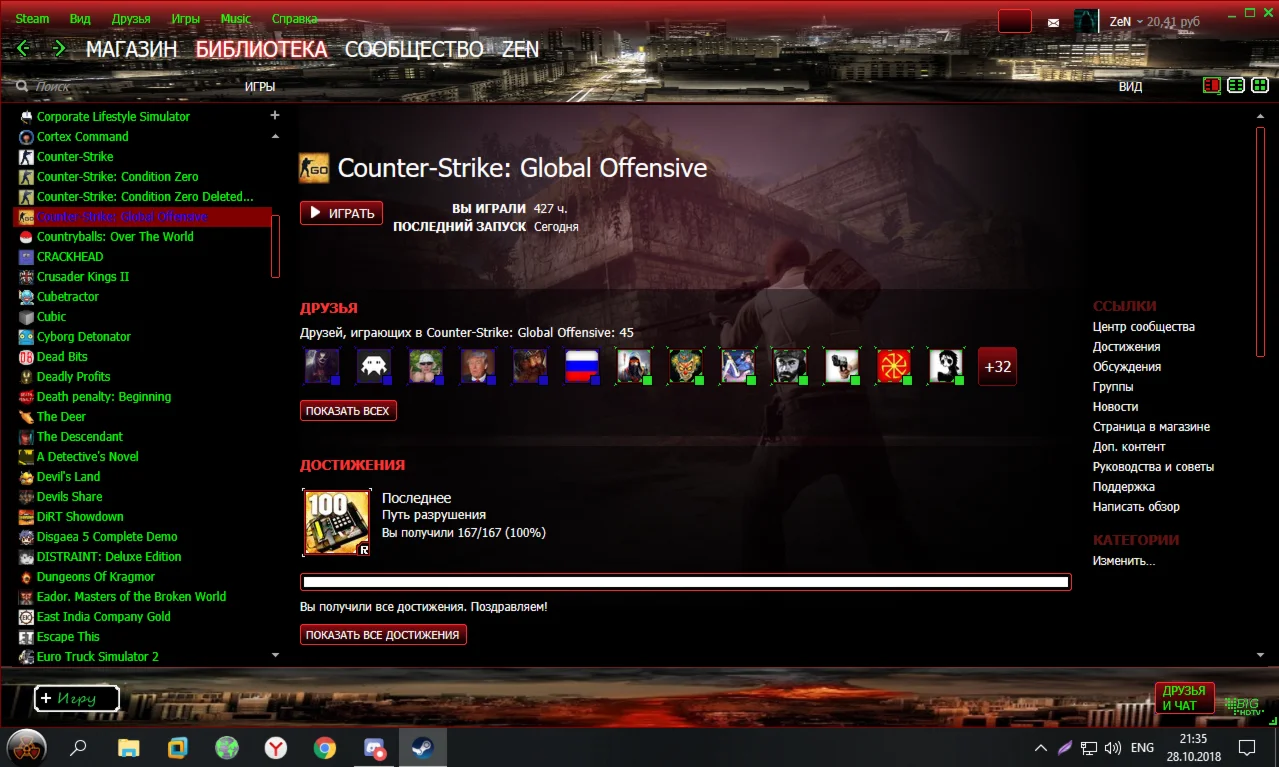Open the inbox envelope icon
The height and width of the screenshot is (767, 1279).
pyautogui.click(x=1053, y=21)
